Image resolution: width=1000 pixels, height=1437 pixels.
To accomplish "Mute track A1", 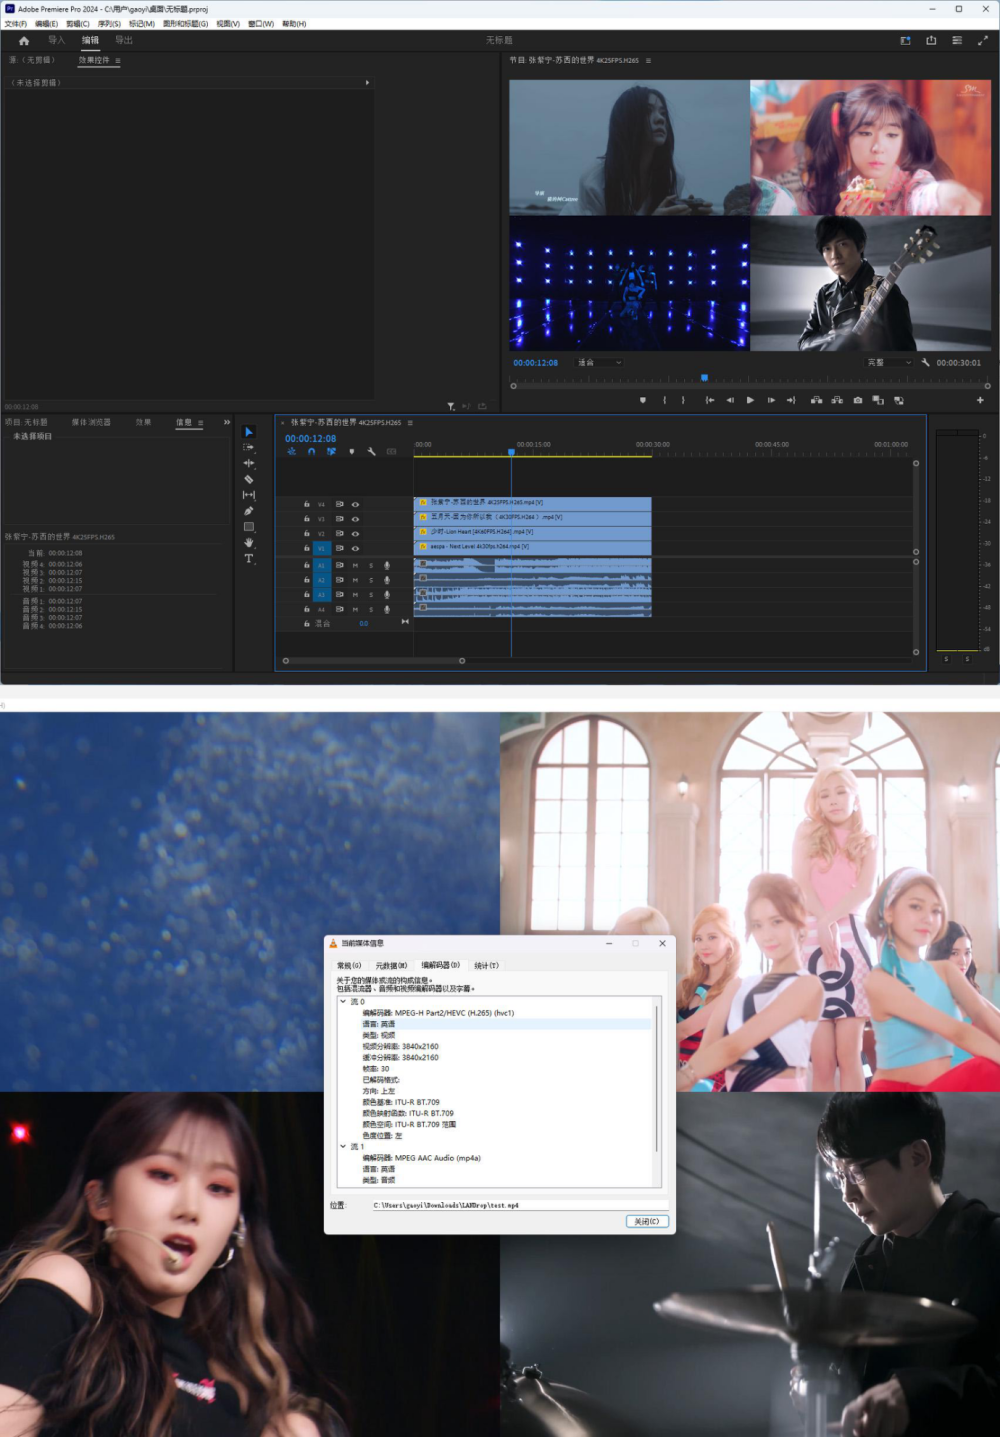I will [355, 566].
